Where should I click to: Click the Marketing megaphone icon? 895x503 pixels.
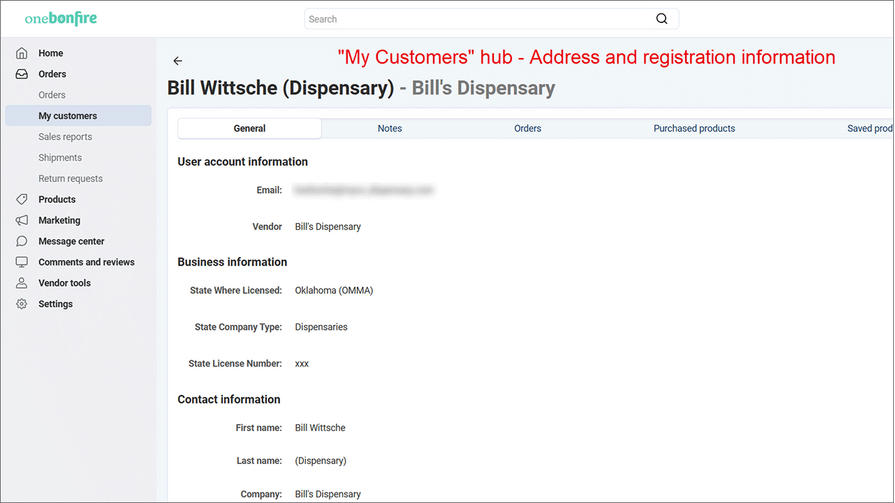click(x=22, y=220)
